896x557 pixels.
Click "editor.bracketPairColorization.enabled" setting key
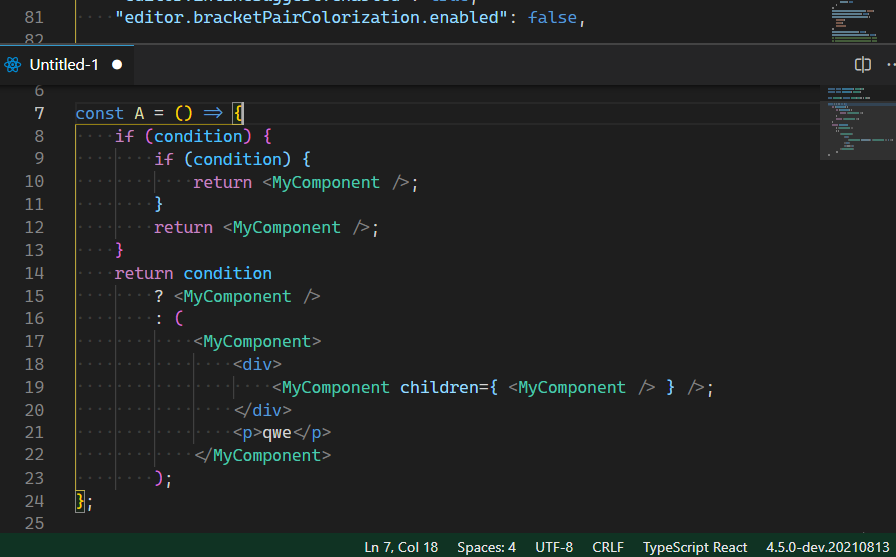coord(311,18)
